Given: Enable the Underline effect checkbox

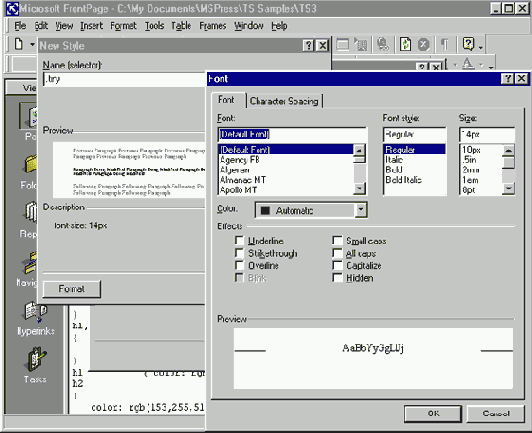Looking at the screenshot, I should [239, 241].
